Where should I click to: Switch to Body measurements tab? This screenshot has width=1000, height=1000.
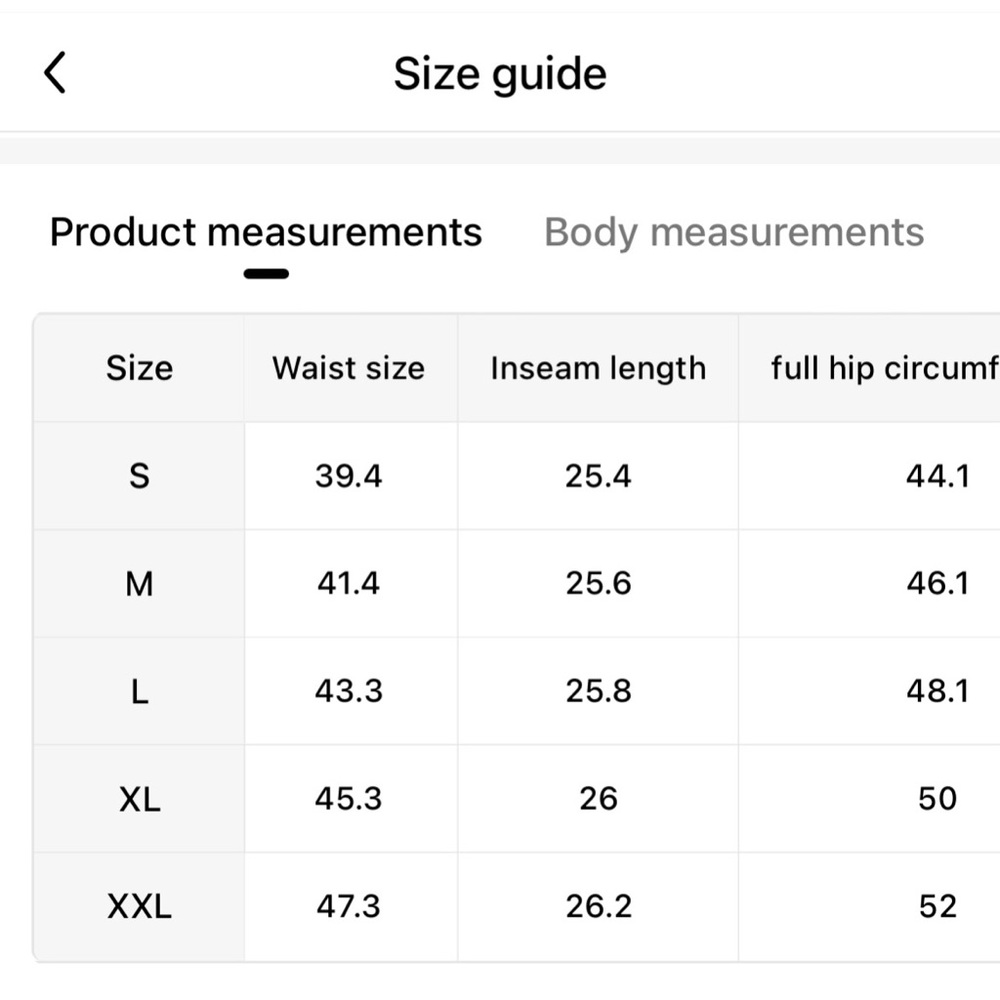733,232
